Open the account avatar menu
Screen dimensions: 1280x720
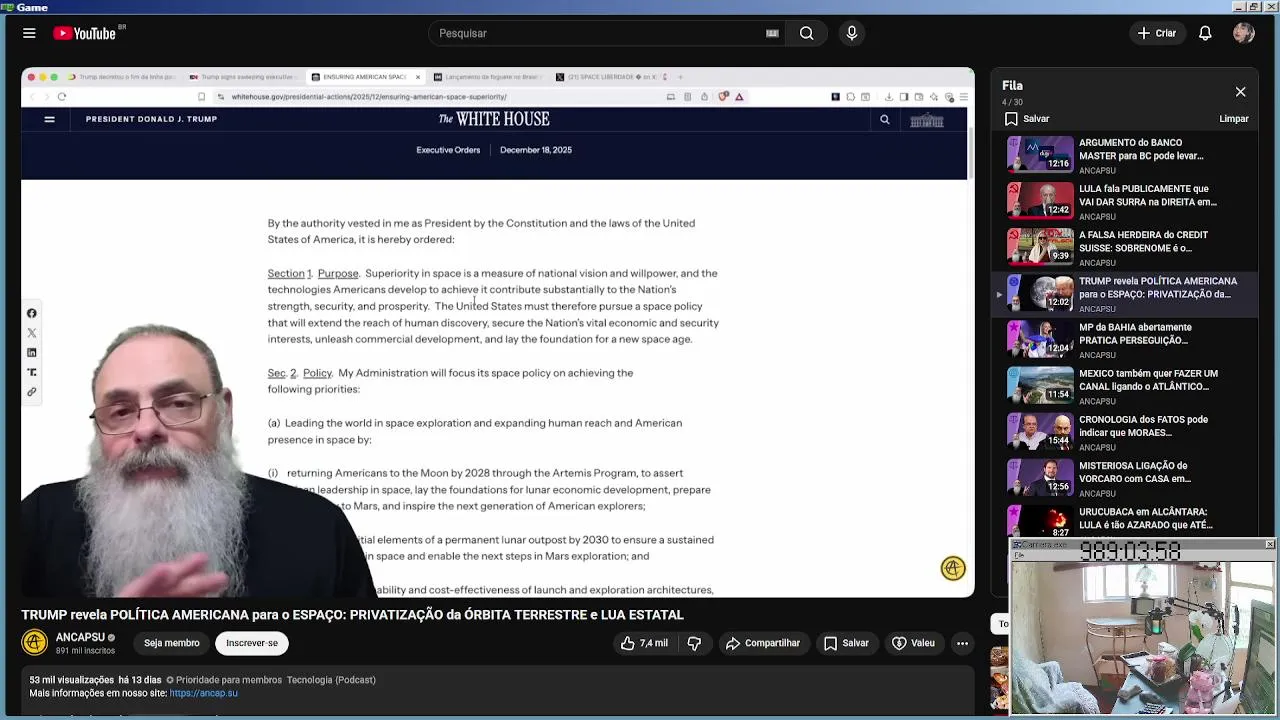tap(1244, 33)
